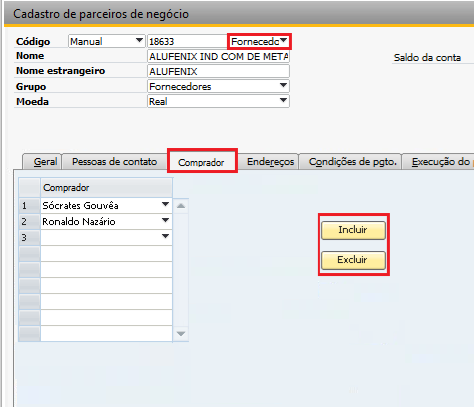The height and width of the screenshot is (408, 474).
Task: Click the Incluir button
Action: point(353,230)
